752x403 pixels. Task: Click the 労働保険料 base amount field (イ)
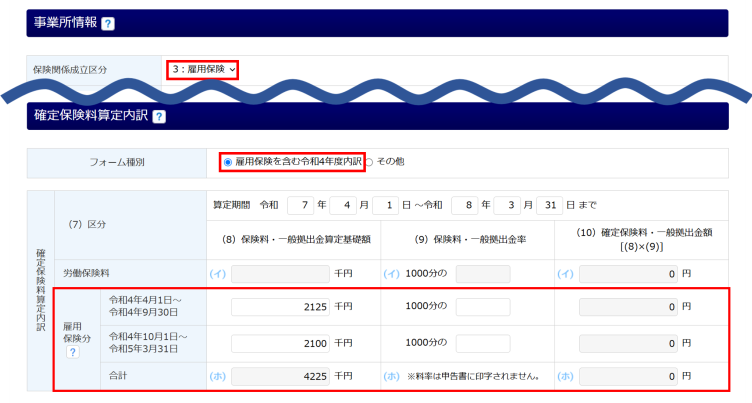tap(280, 274)
